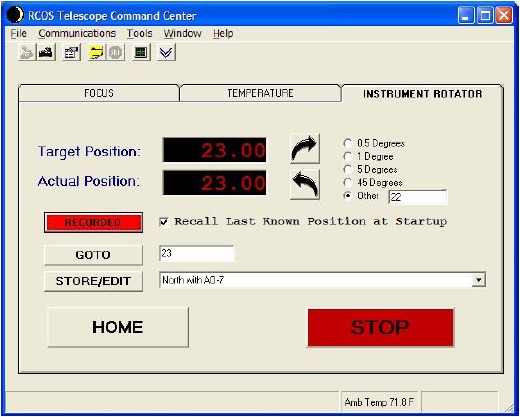This screenshot has width=520, height=417.
Task: Select the 0.5 Degrees radio button
Action: pos(347,143)
